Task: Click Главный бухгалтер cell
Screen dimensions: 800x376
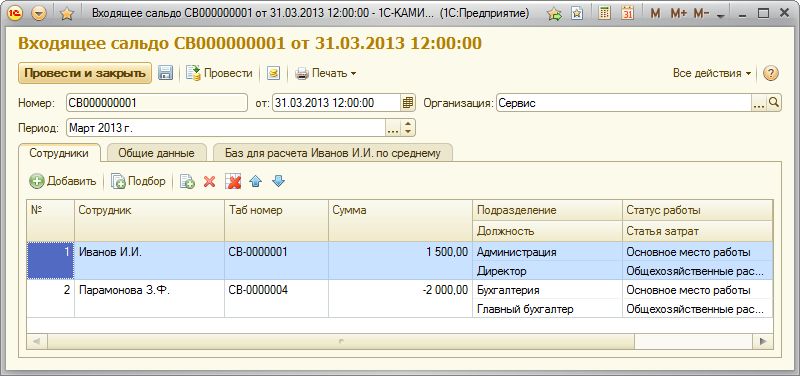Action: tap(547, 309)
